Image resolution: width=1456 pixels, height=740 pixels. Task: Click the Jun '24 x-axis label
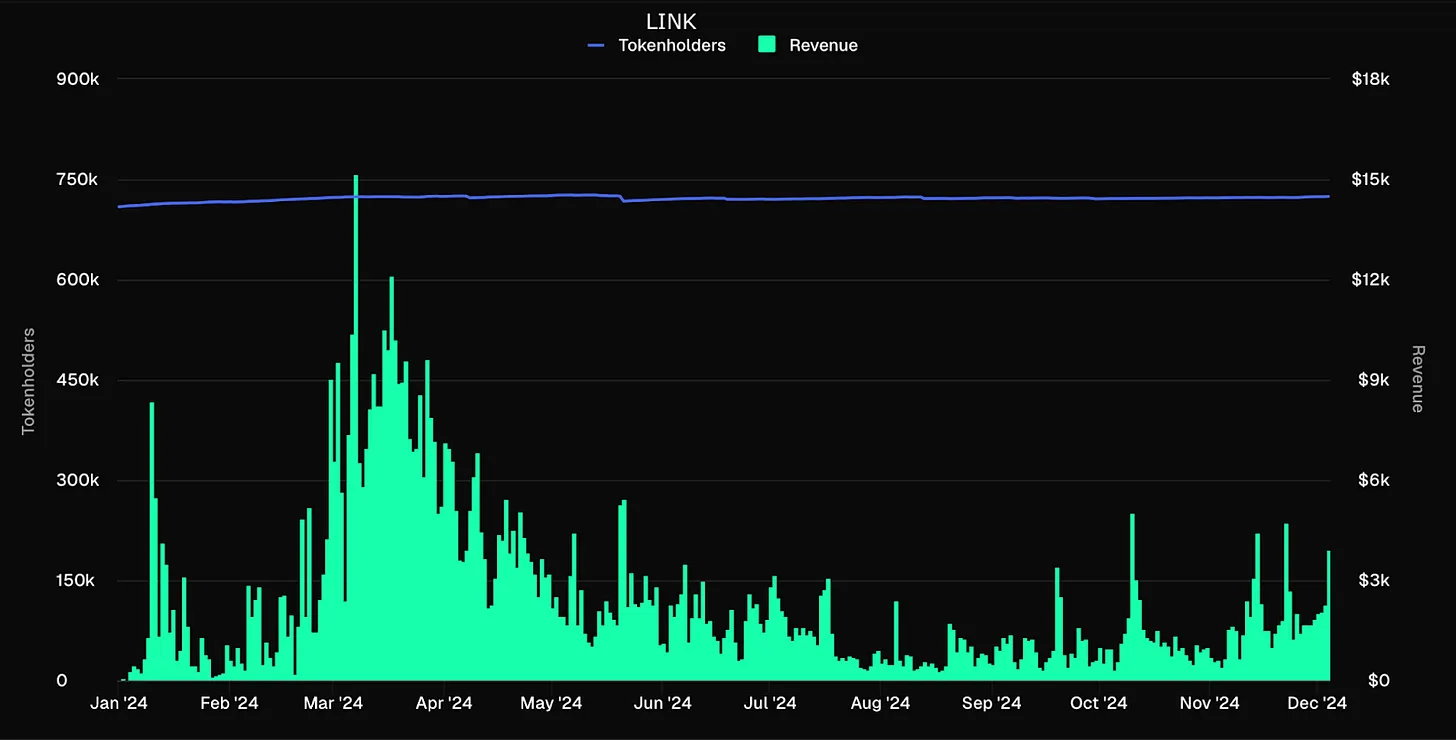point(661,704)
